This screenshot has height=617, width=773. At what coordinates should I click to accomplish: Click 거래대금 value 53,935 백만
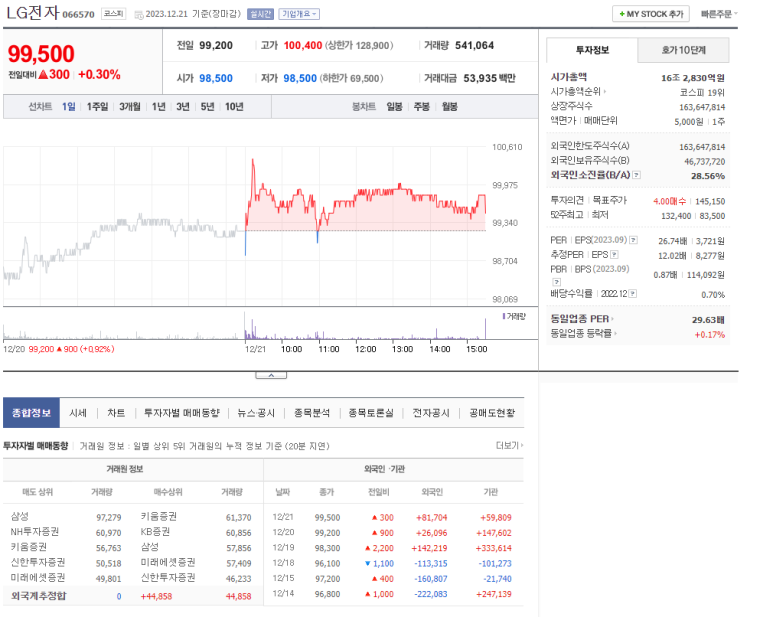pyautogui.click(x=489, y=78)
